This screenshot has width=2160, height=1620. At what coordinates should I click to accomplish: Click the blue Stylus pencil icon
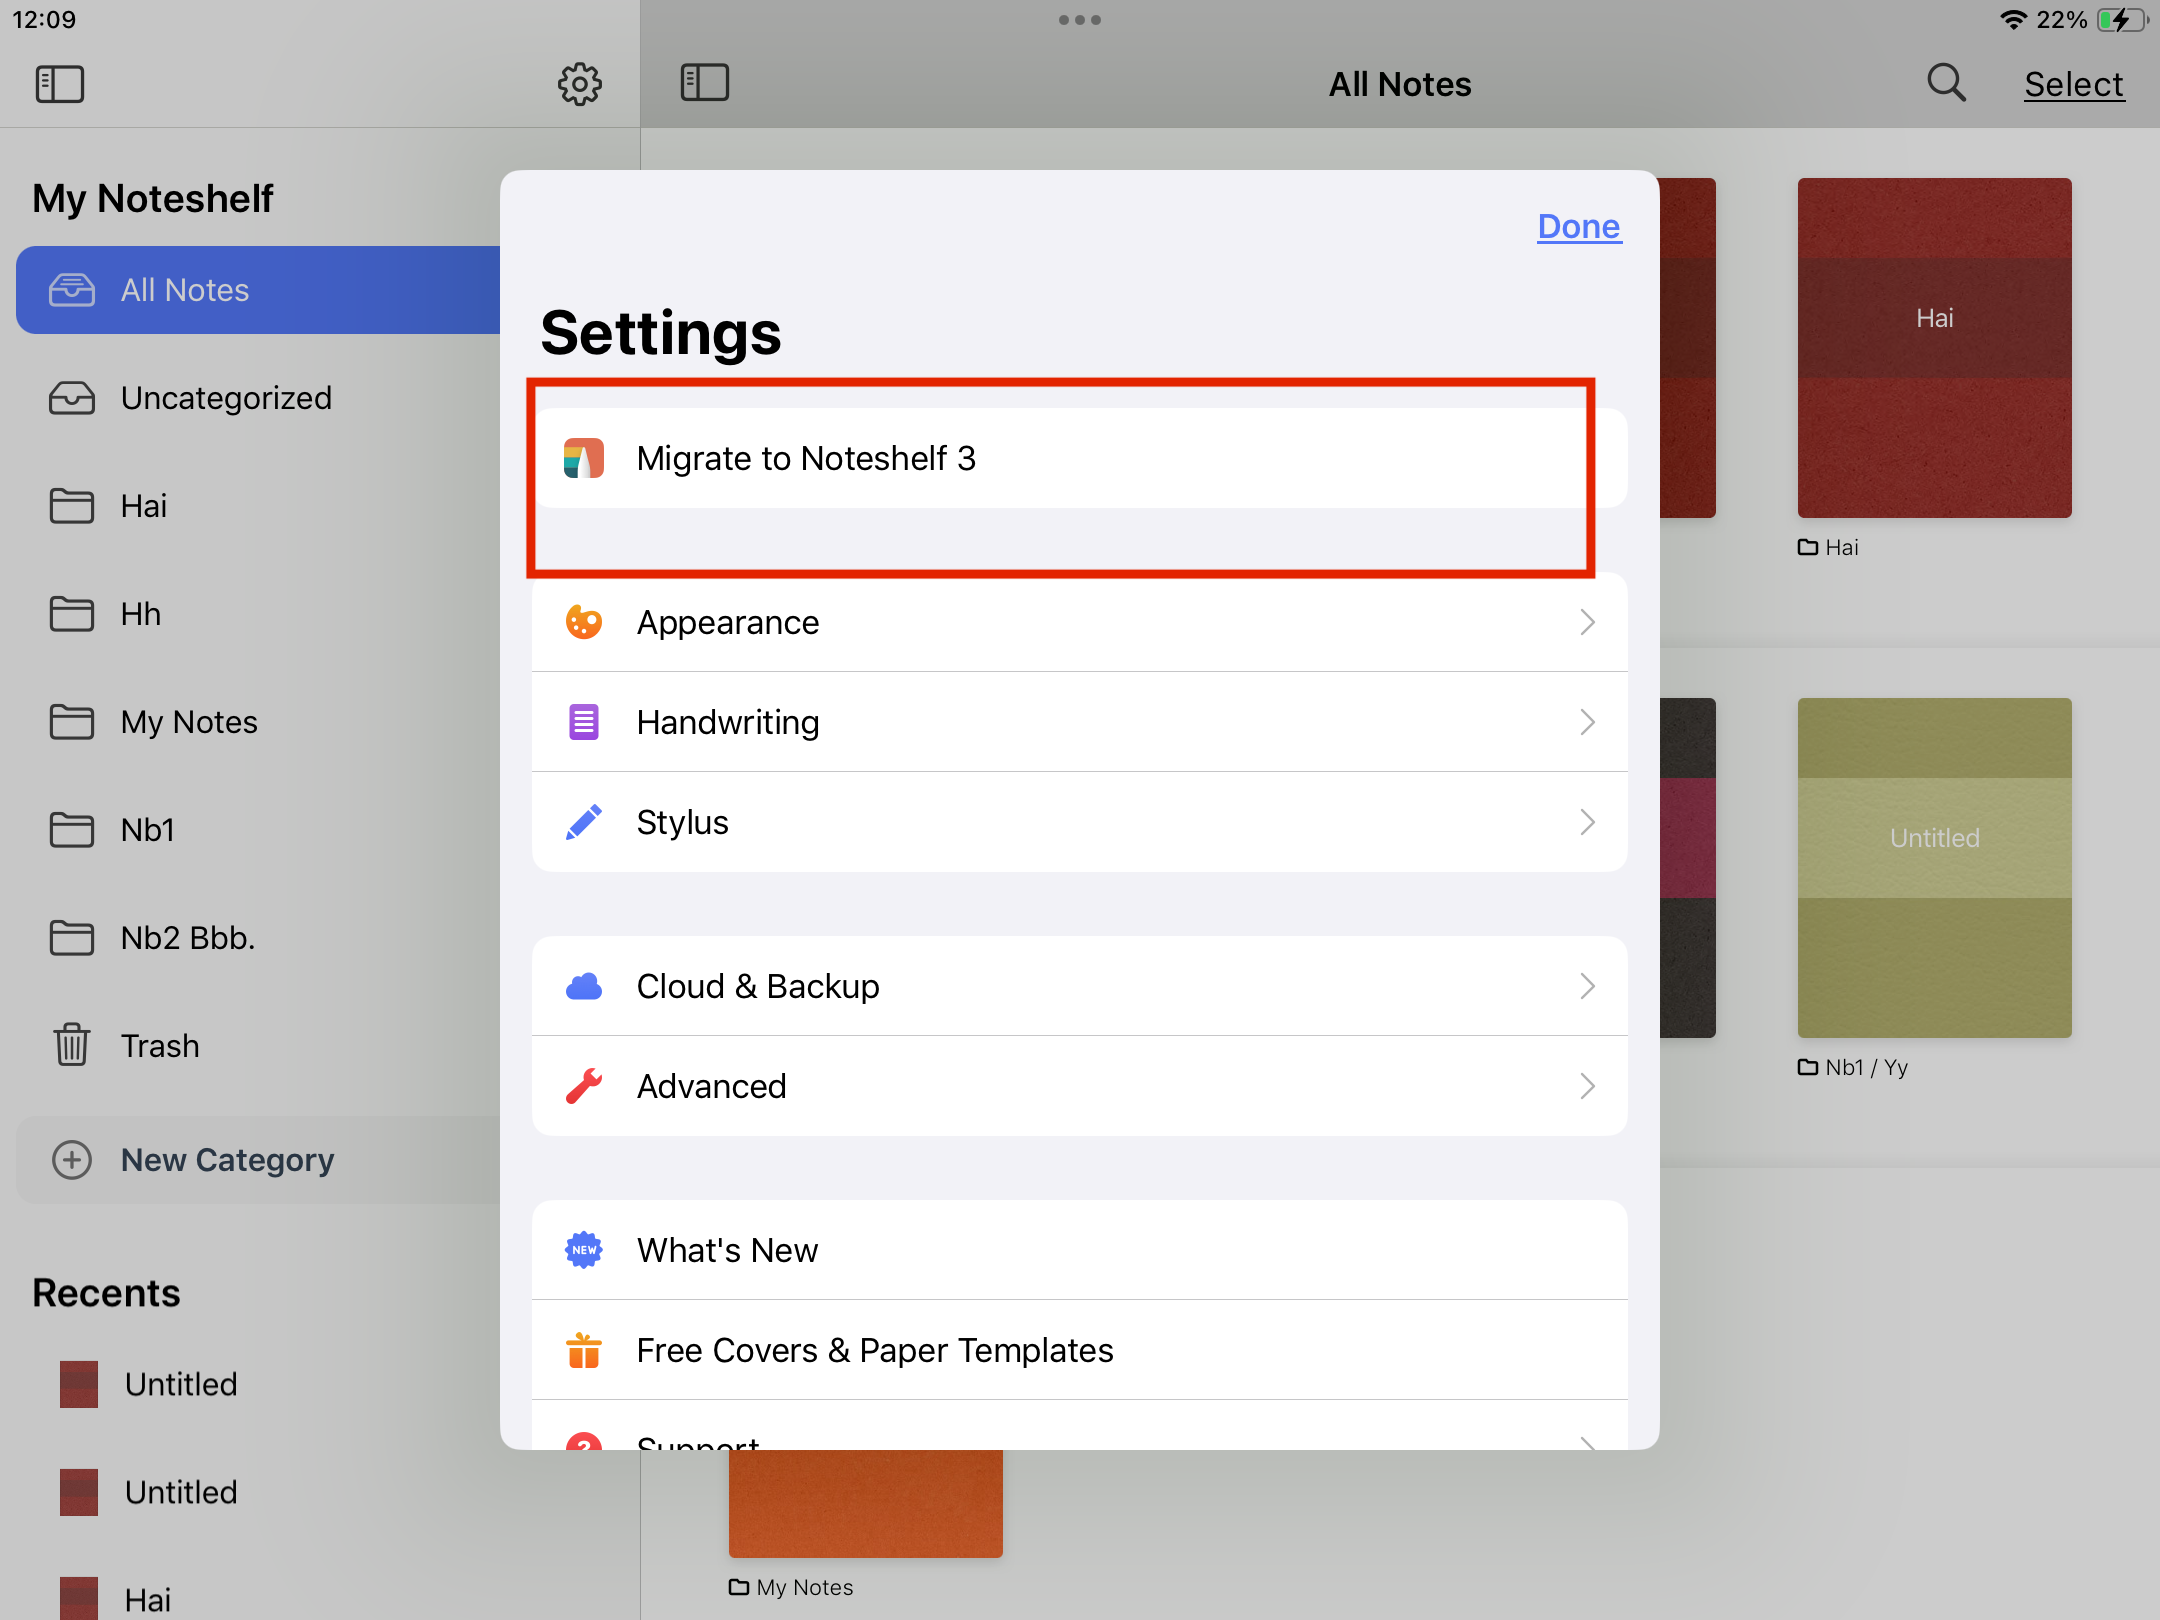click(x=584, y=822)
